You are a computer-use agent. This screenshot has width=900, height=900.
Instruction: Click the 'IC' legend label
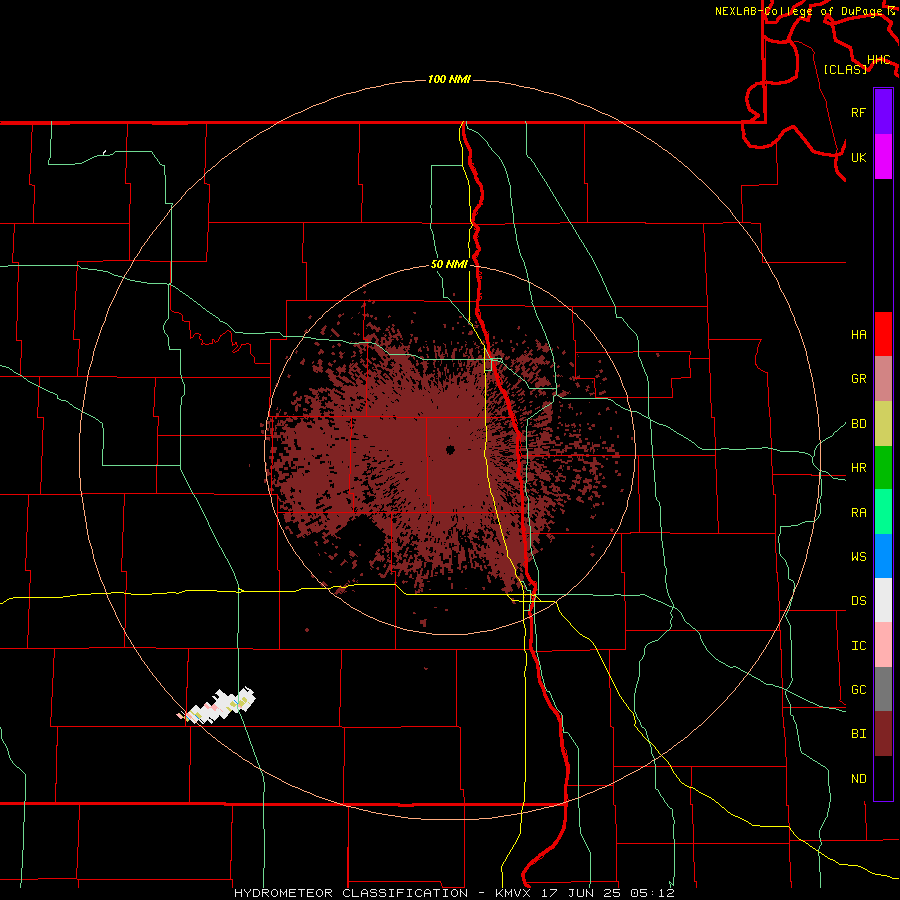point(858,645)
